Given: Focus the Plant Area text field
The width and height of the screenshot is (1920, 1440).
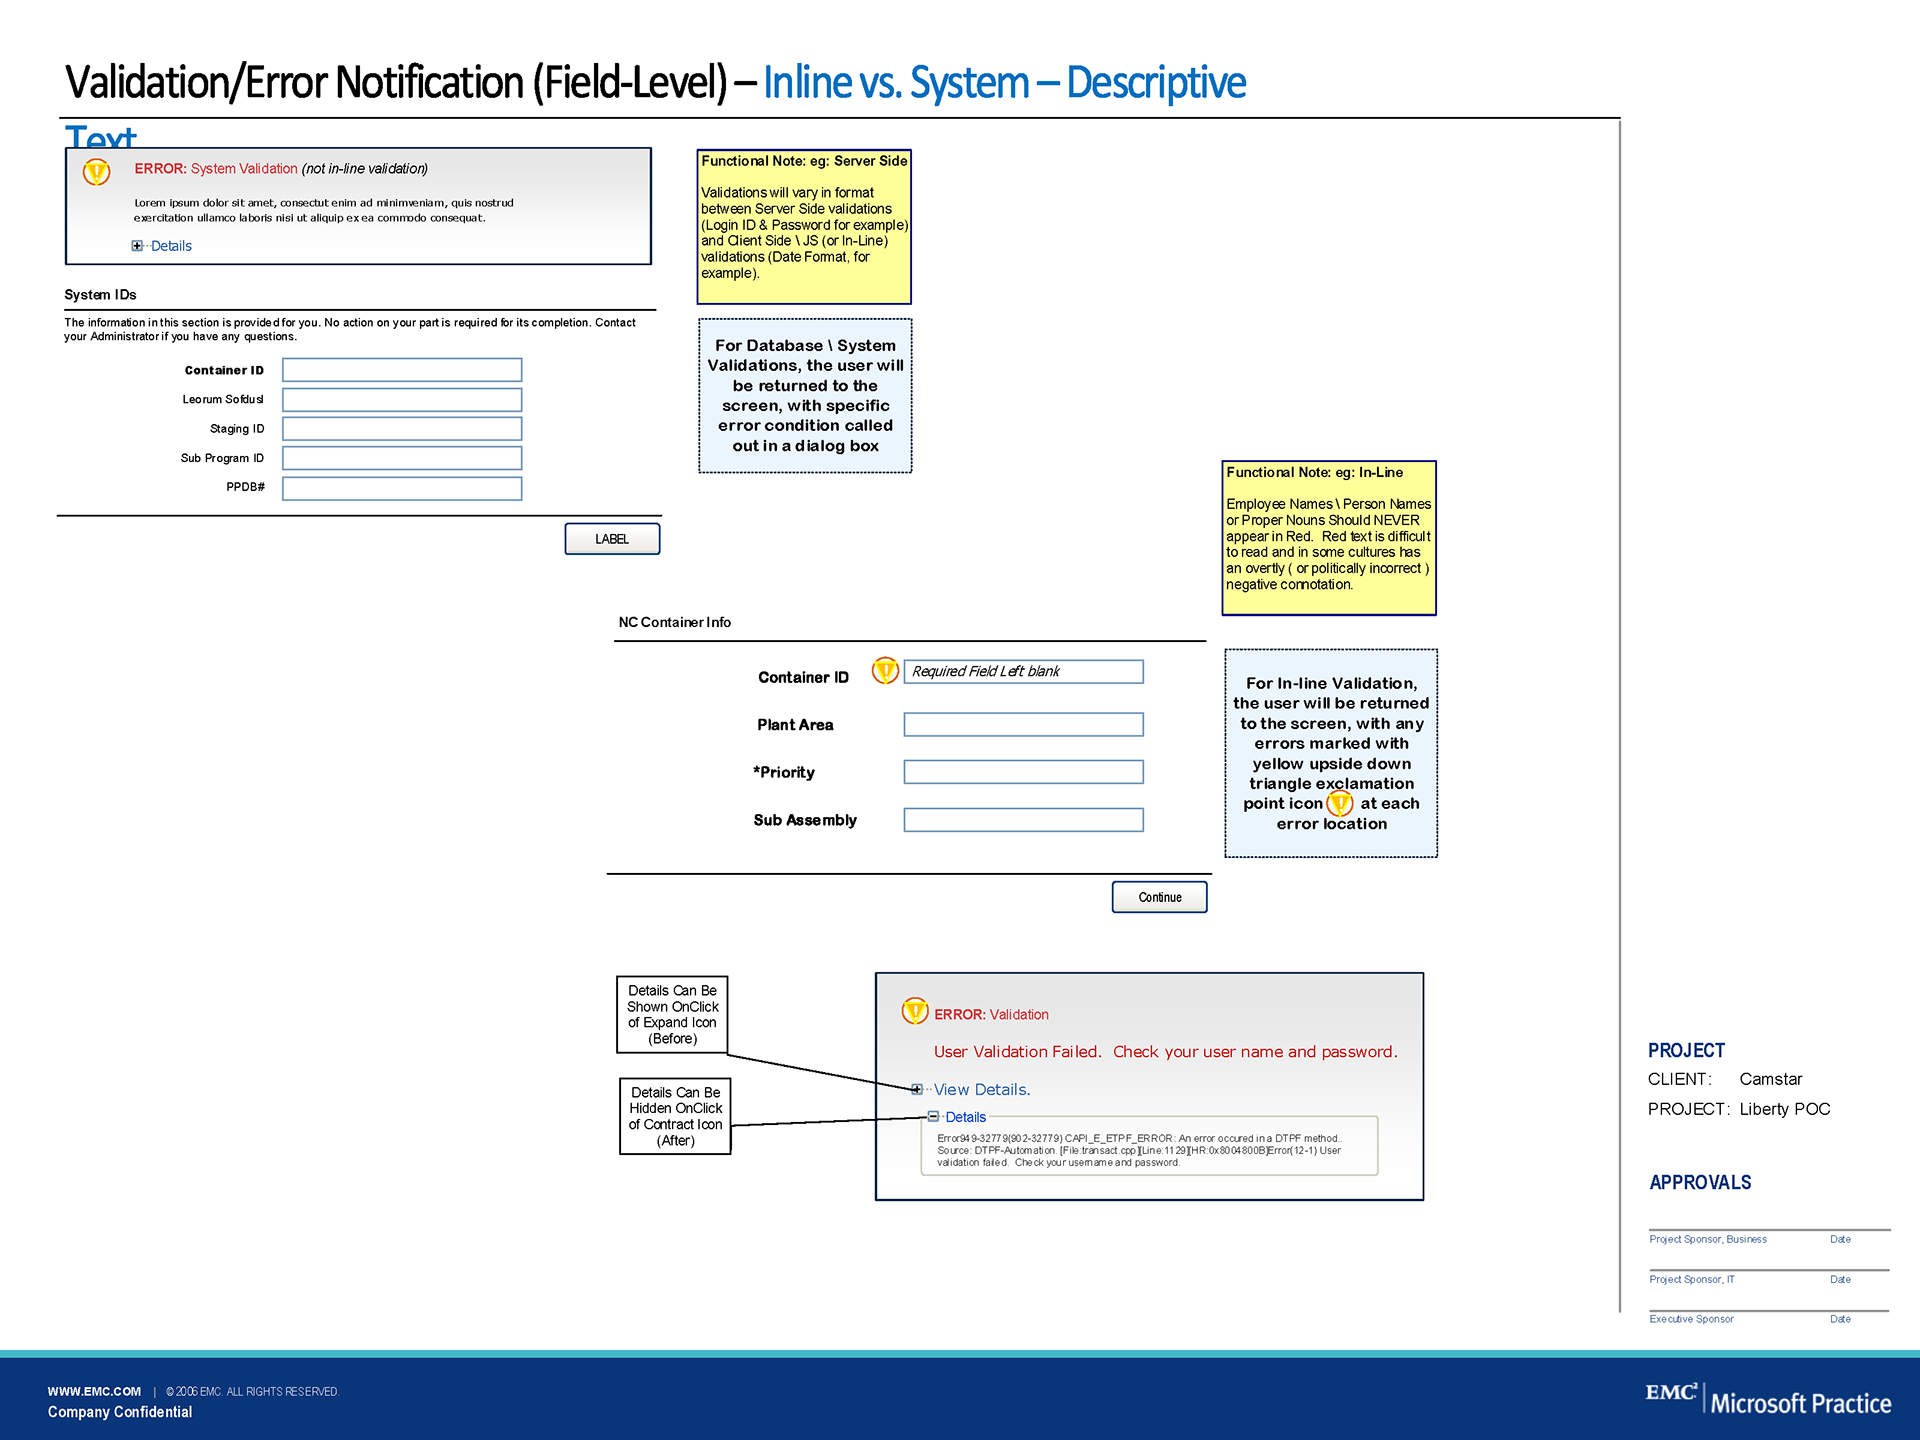Looking at the screenshot, I should click(x=1023, y=725).
